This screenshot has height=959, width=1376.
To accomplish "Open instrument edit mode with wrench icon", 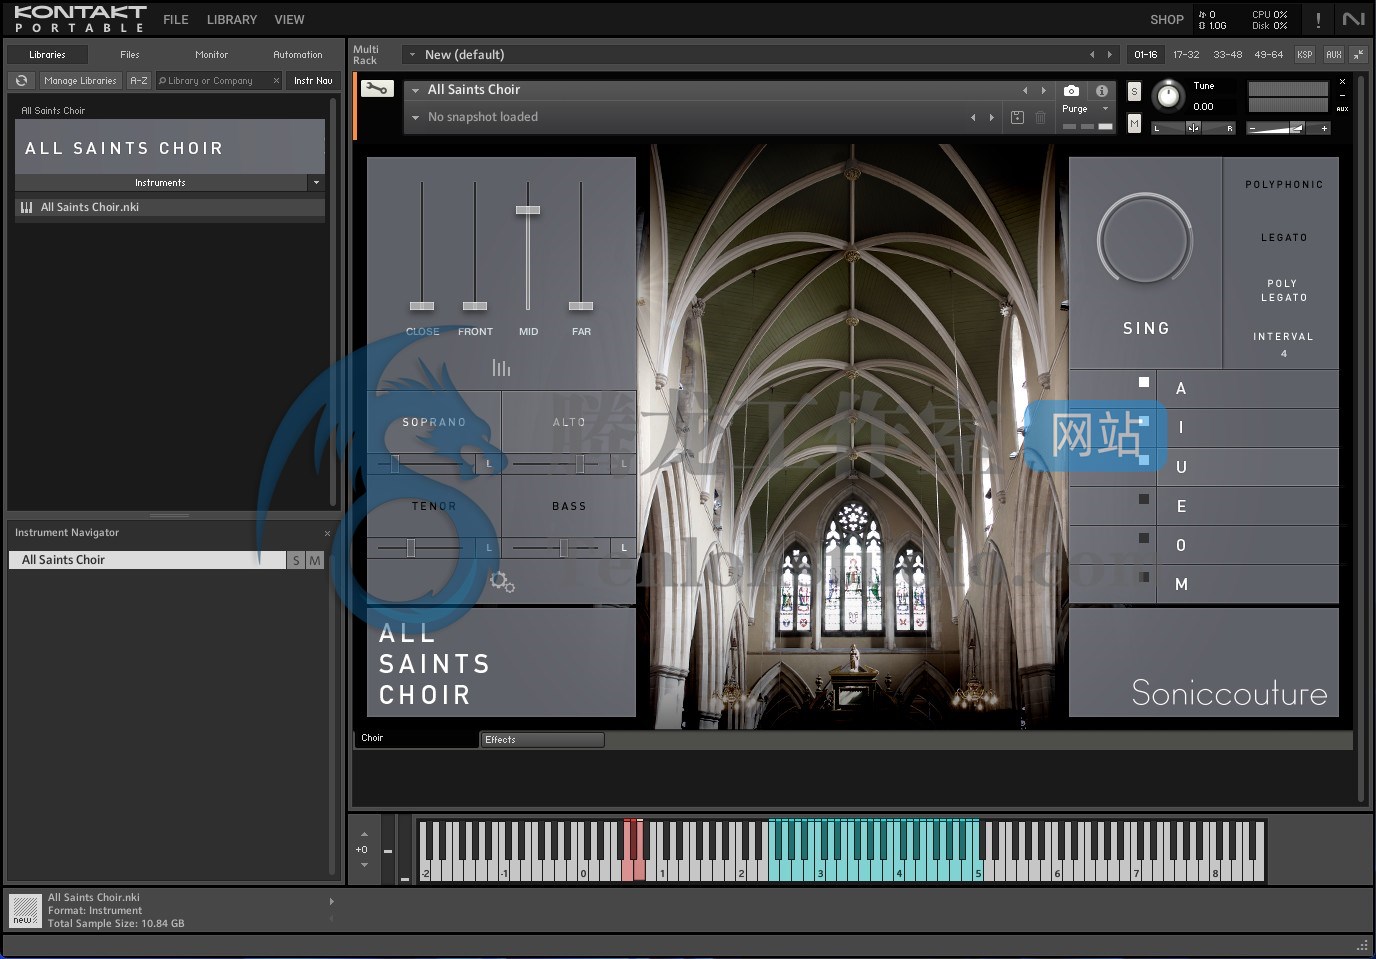I will point(377,89).
